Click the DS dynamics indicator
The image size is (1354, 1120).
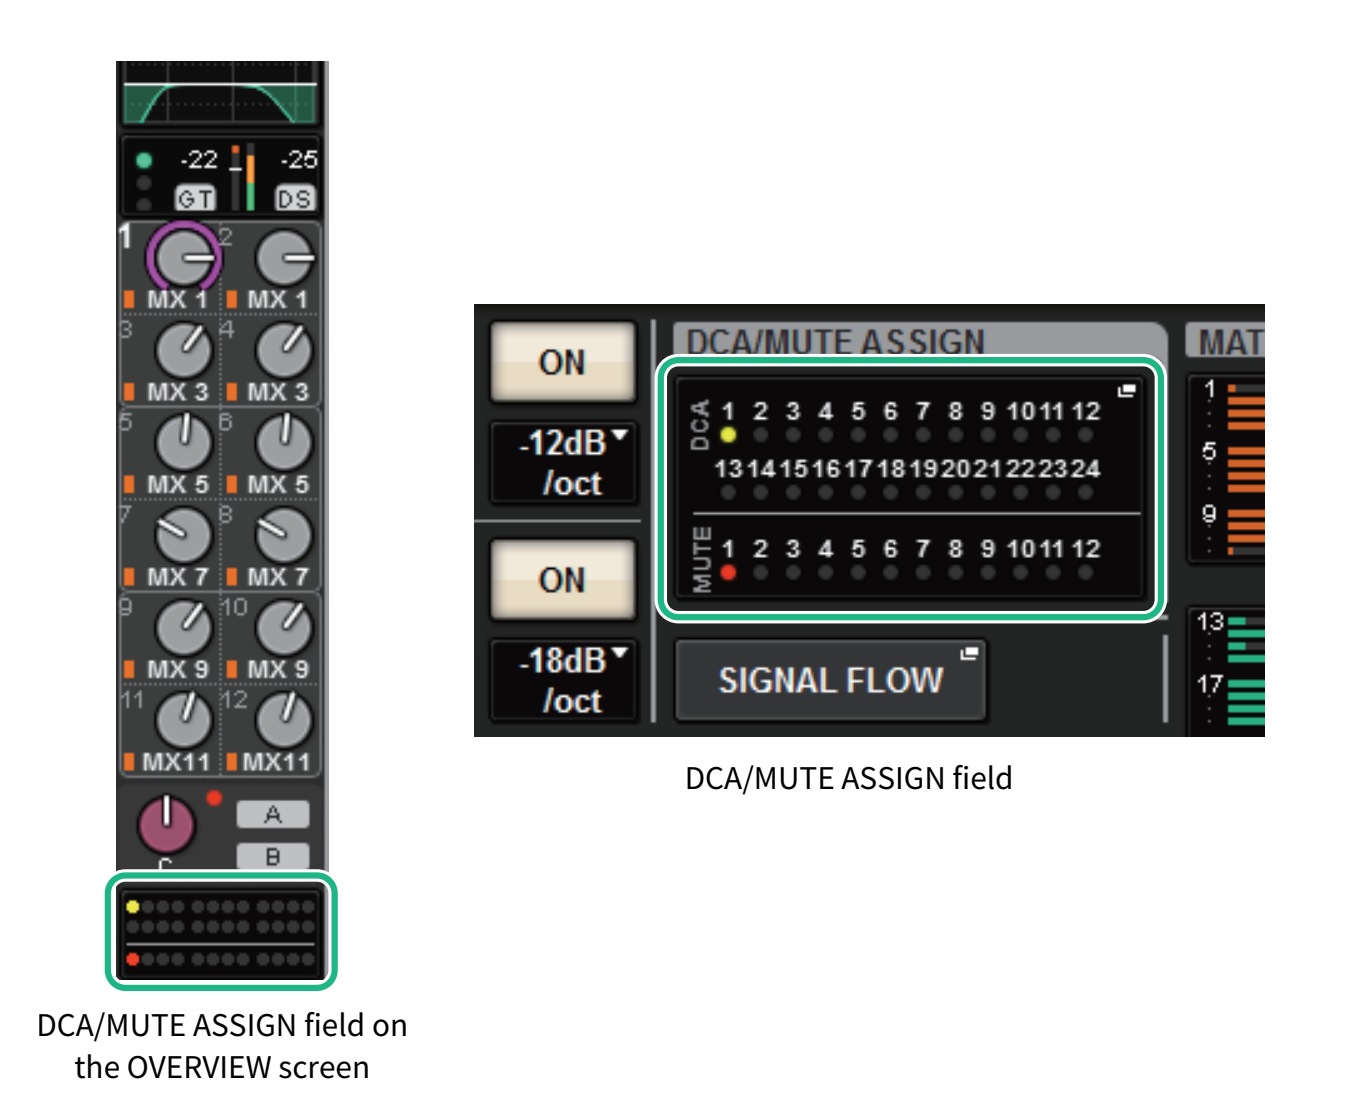(x=294, y=199)
